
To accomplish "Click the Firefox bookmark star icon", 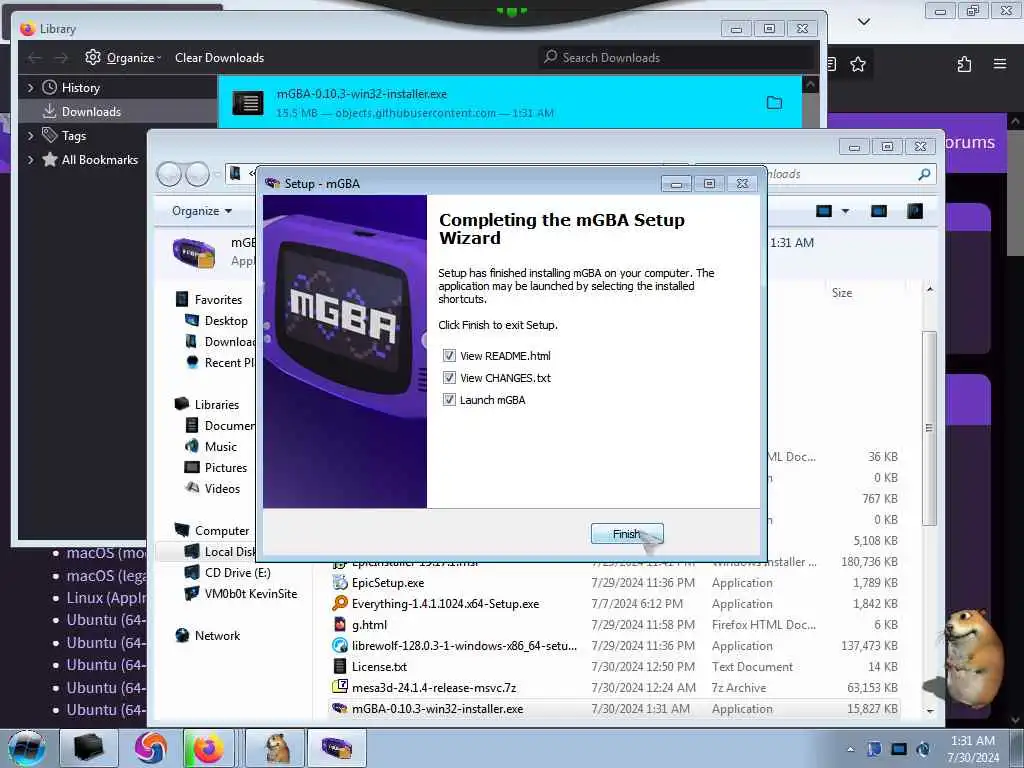I will (858, 64).
